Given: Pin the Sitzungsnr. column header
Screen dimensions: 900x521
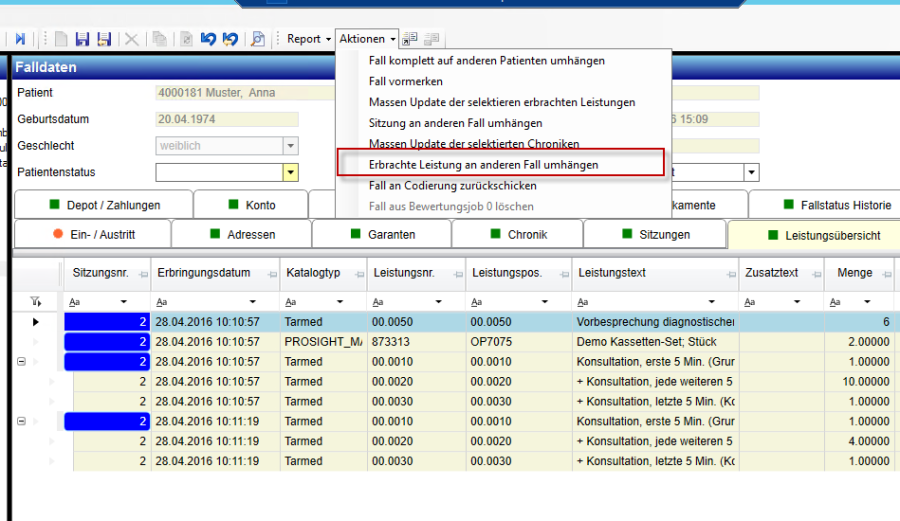Looking at the screenshot, I should pos(141,274).
